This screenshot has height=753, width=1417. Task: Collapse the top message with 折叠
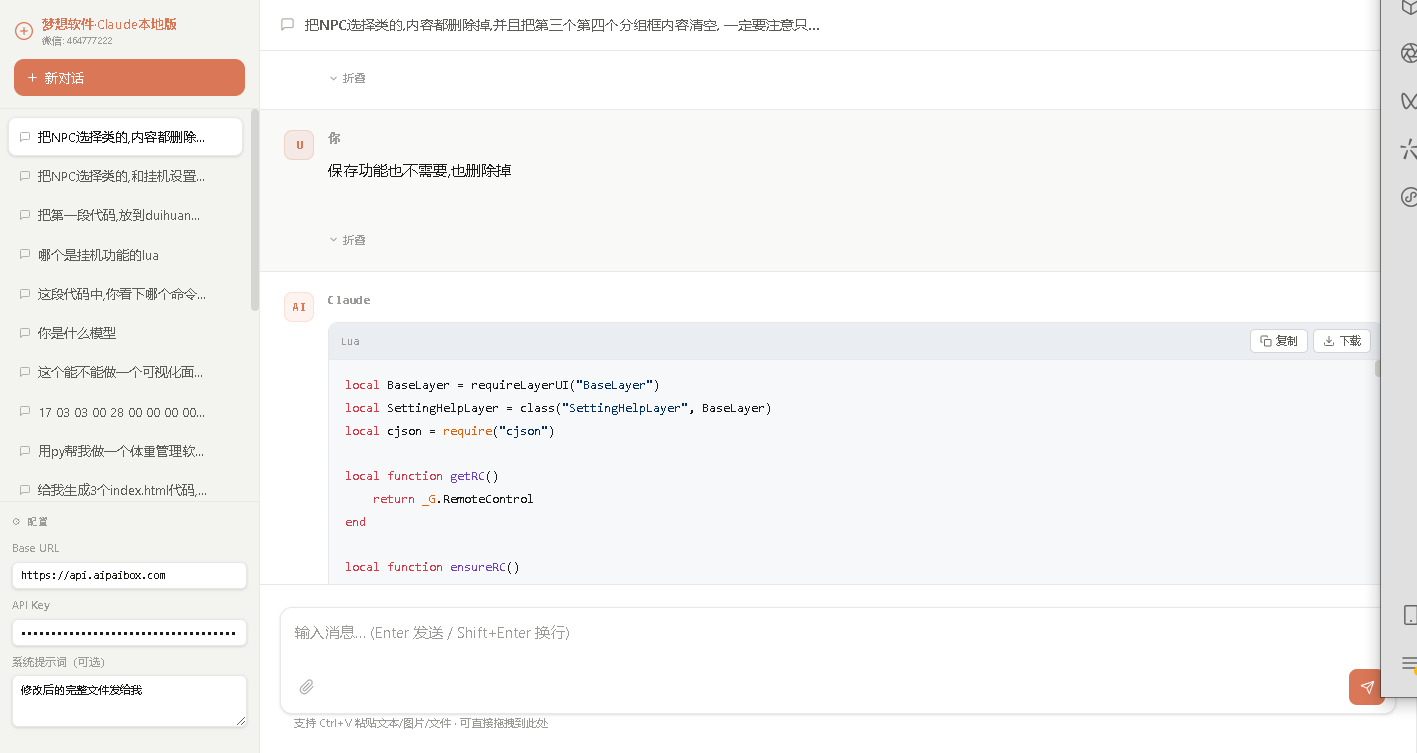pos(347,78)
